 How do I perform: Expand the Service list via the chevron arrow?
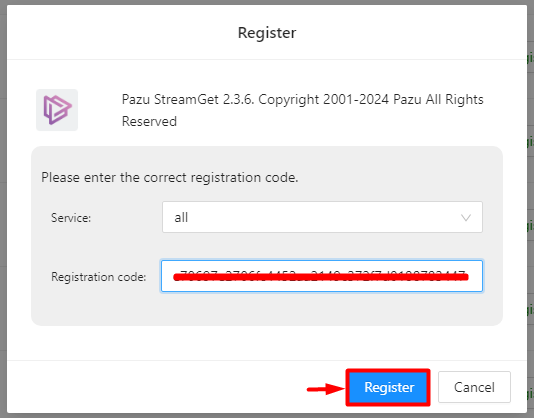(466, 217)
